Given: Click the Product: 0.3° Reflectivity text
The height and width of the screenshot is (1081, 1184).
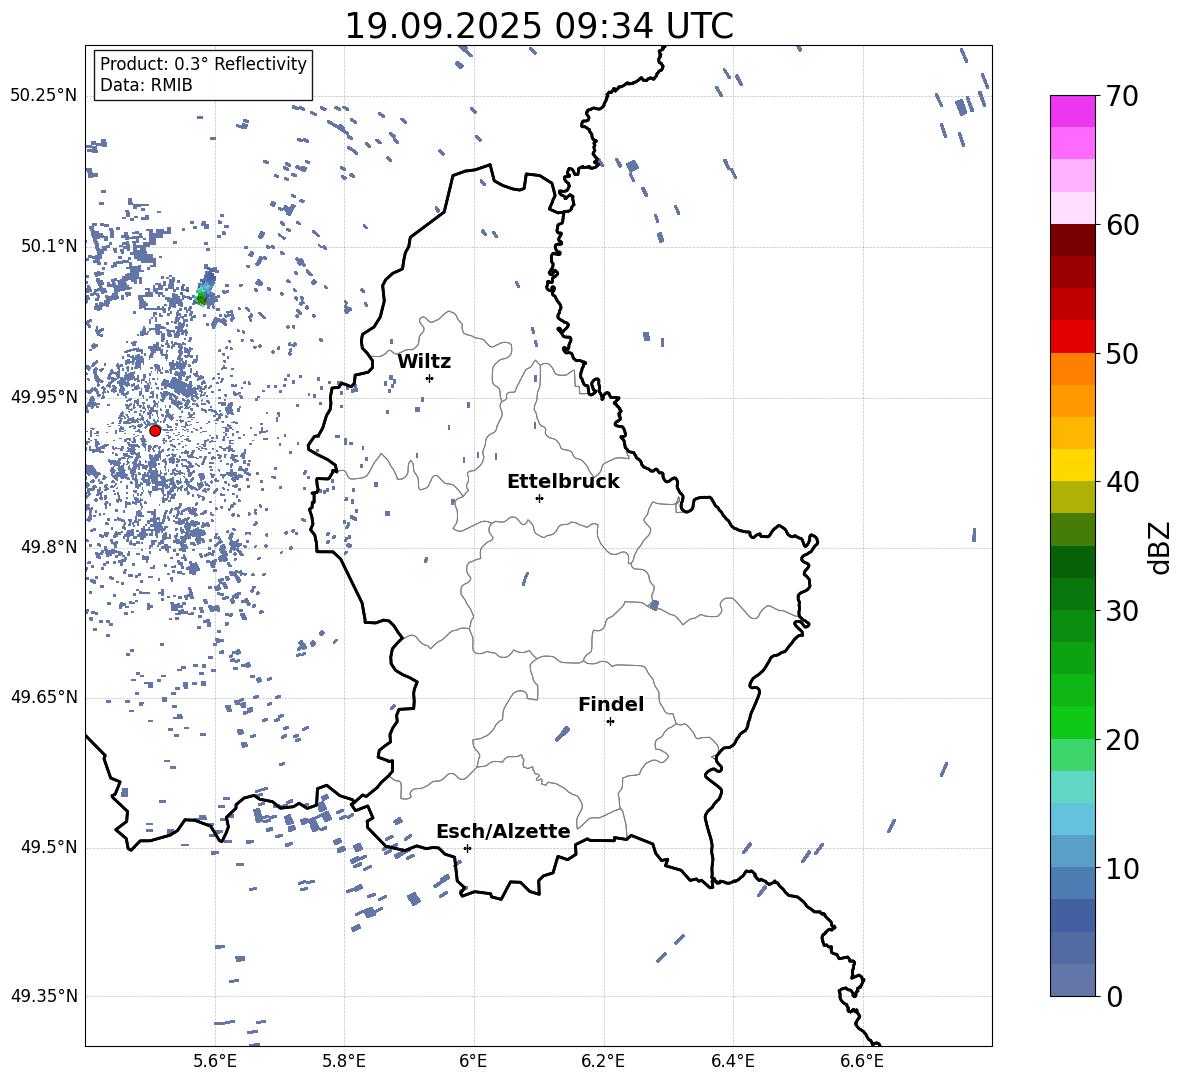Looking at the screenshot, I should click(203, 63).
